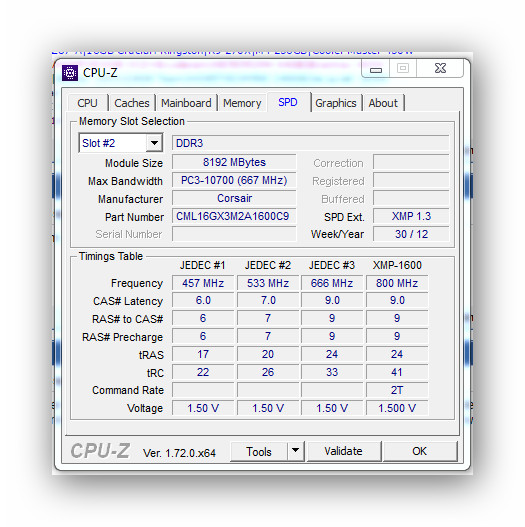Click the 2T Command Rate cell

(397, 390)
